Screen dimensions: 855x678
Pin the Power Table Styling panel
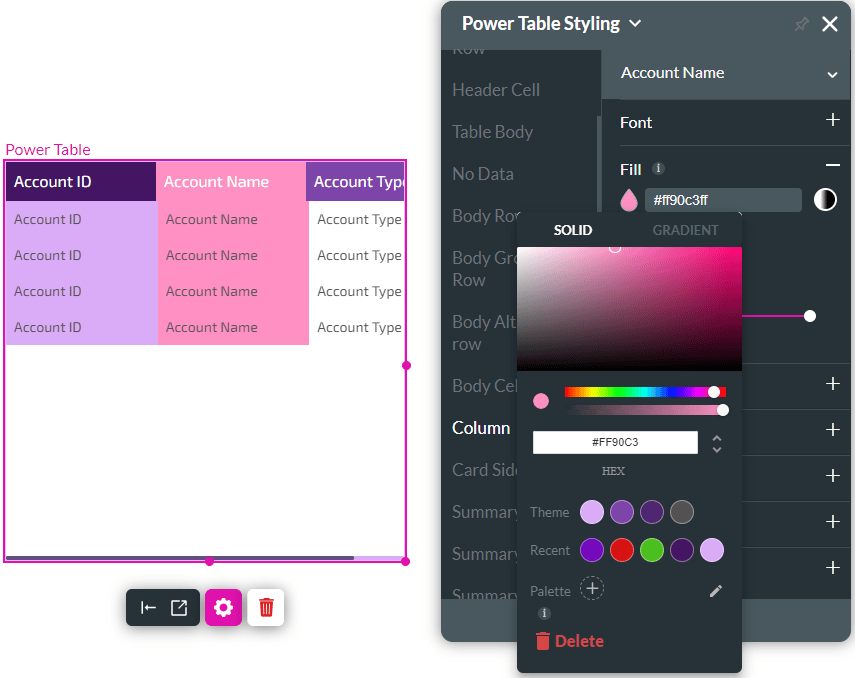(x=801, y=24)
